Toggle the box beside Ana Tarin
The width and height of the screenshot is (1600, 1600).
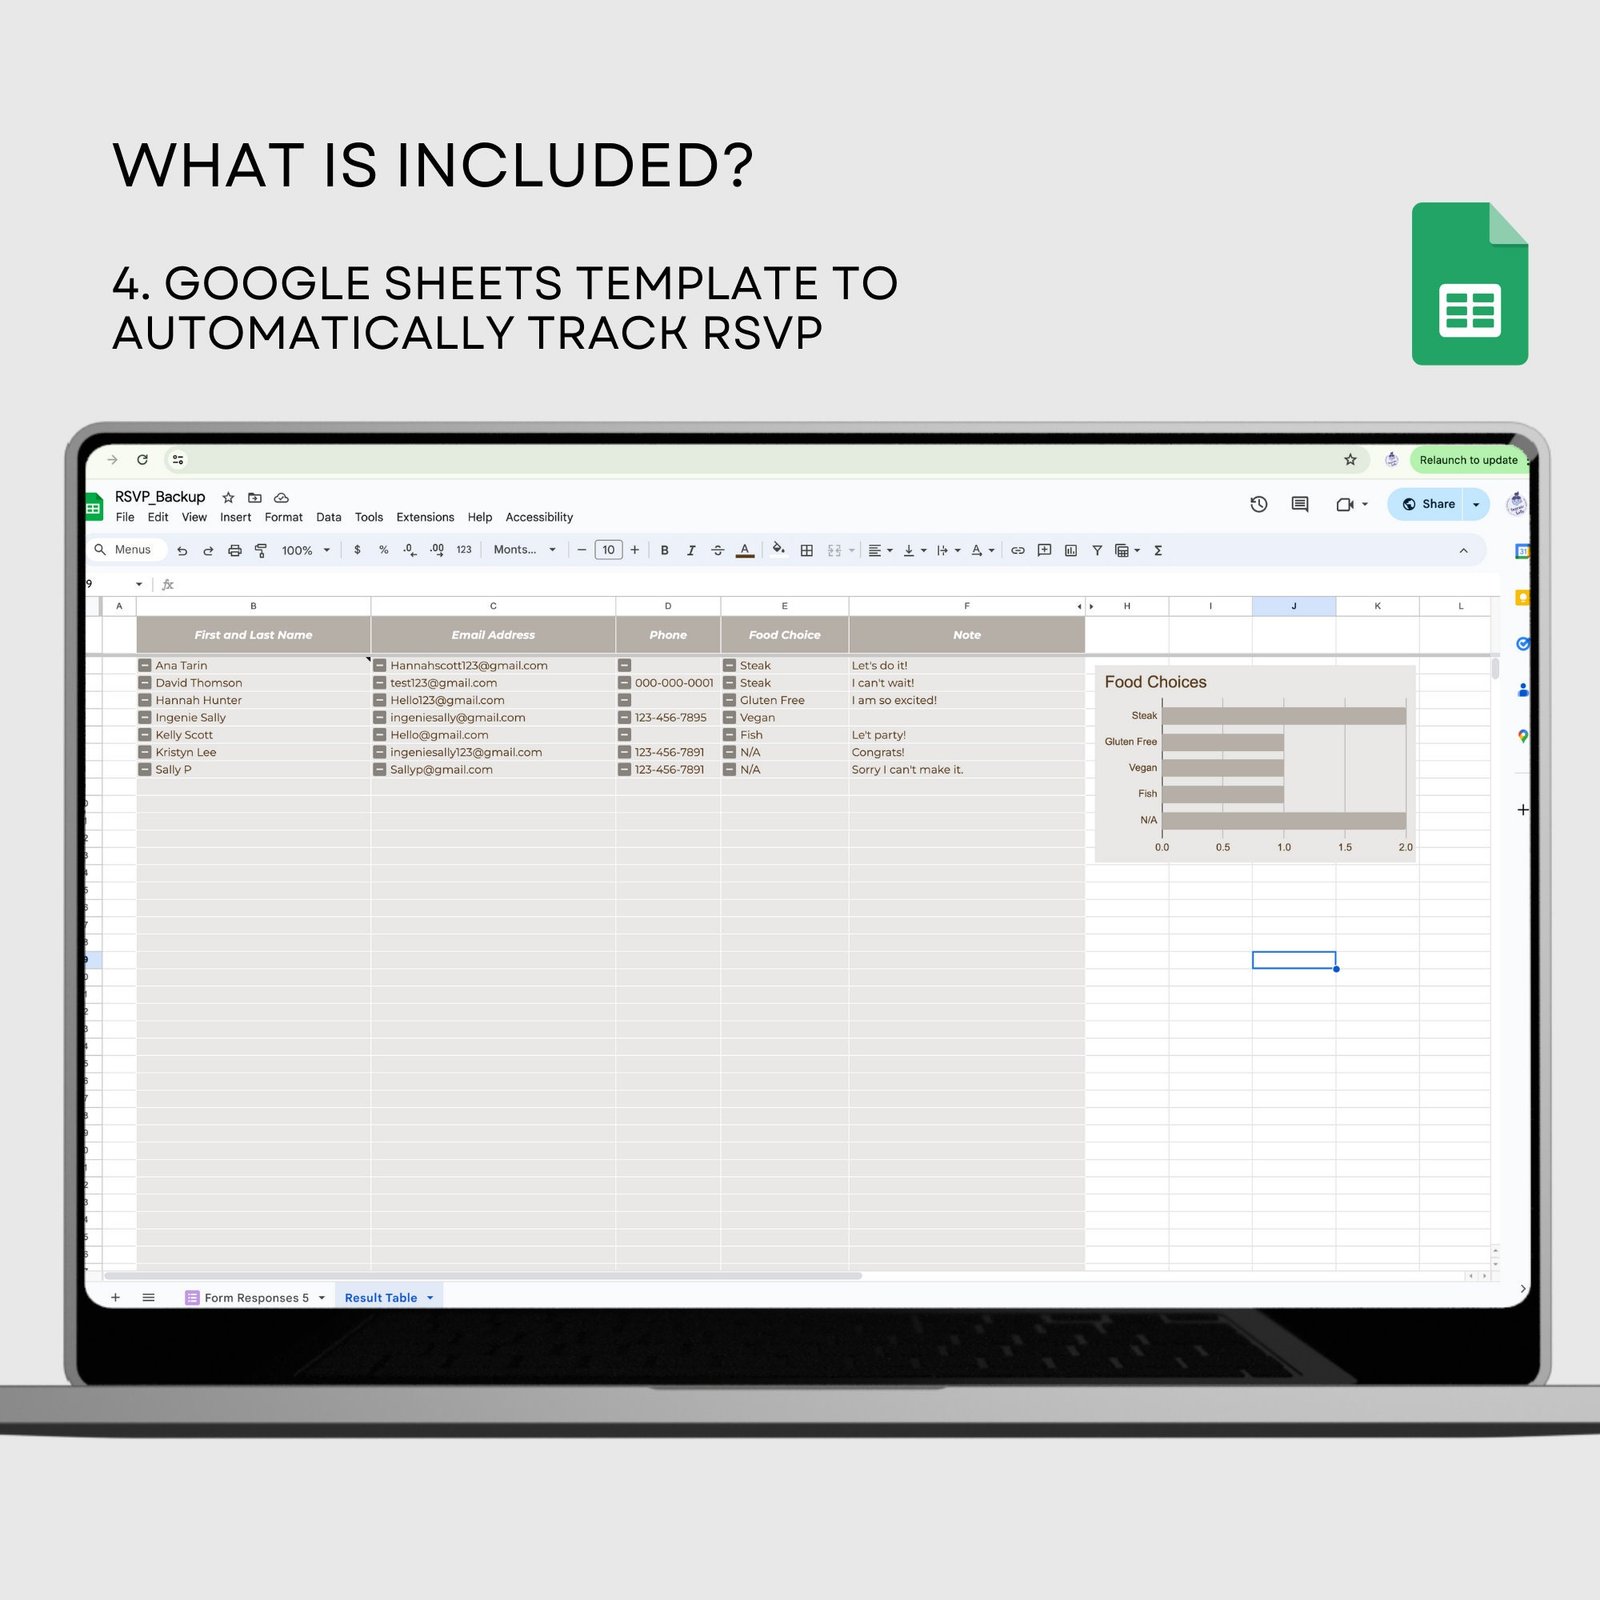145,665
